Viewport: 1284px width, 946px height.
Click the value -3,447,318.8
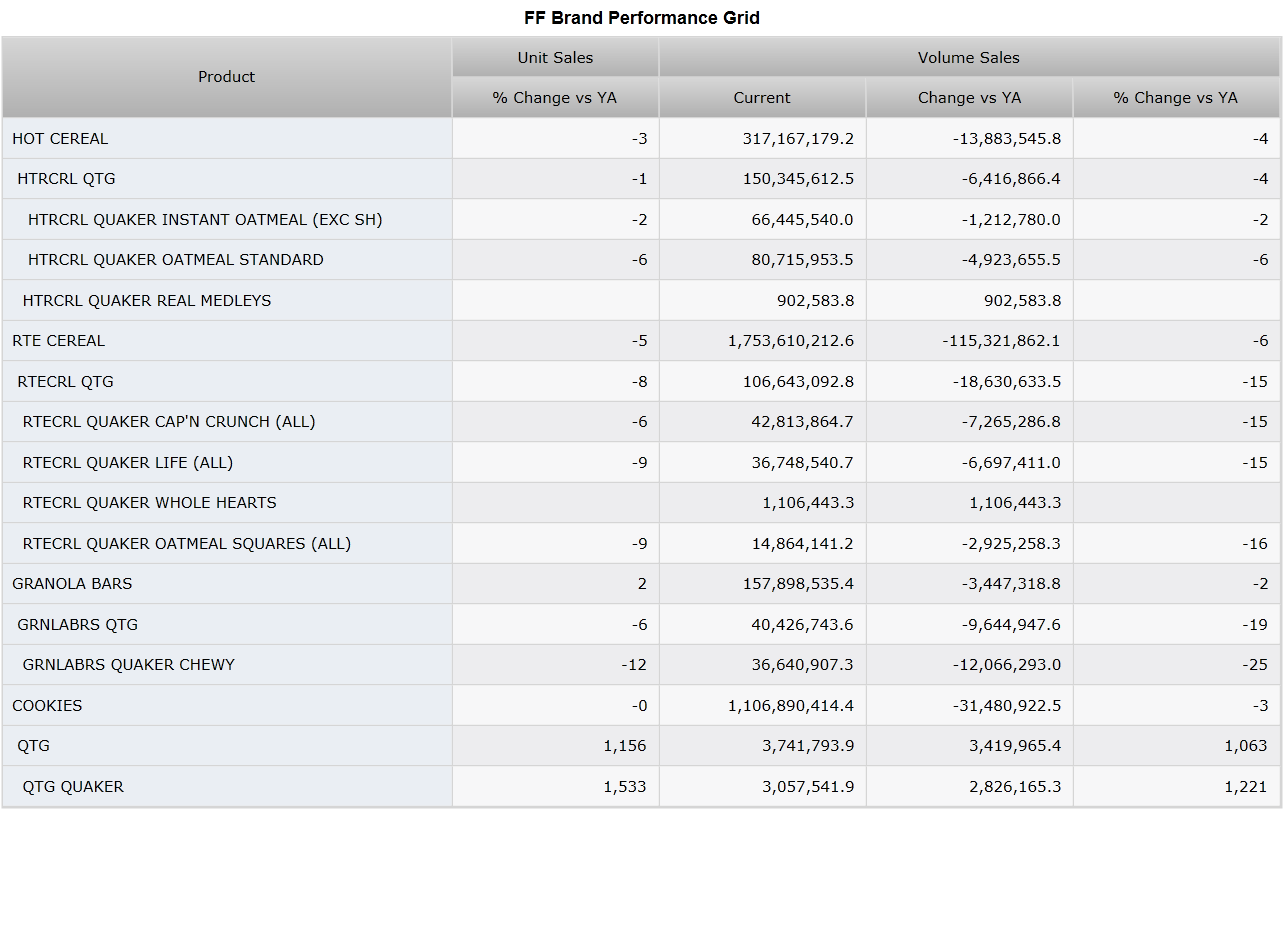click(x=1011, y=584)
